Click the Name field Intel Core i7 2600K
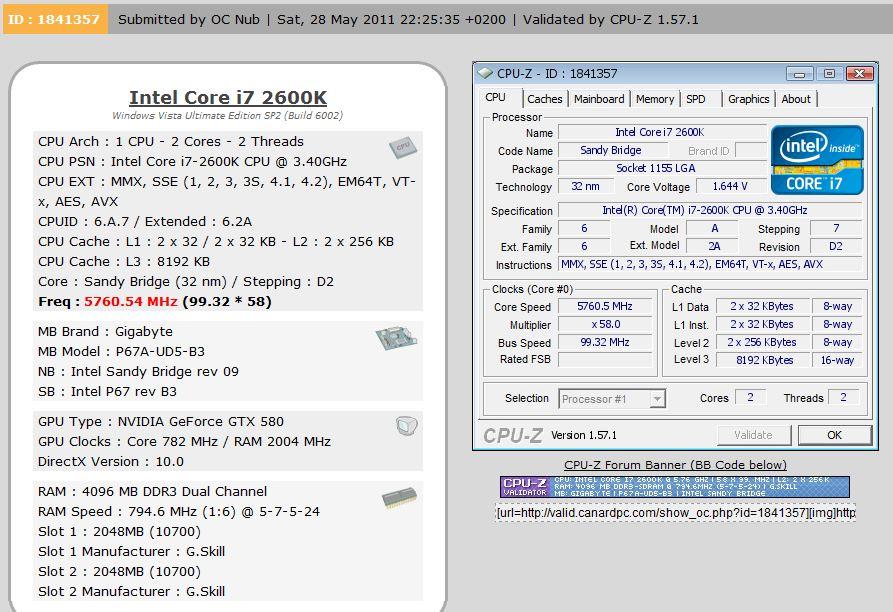Screen dimensions: 893x612 (x=661, y=132)
